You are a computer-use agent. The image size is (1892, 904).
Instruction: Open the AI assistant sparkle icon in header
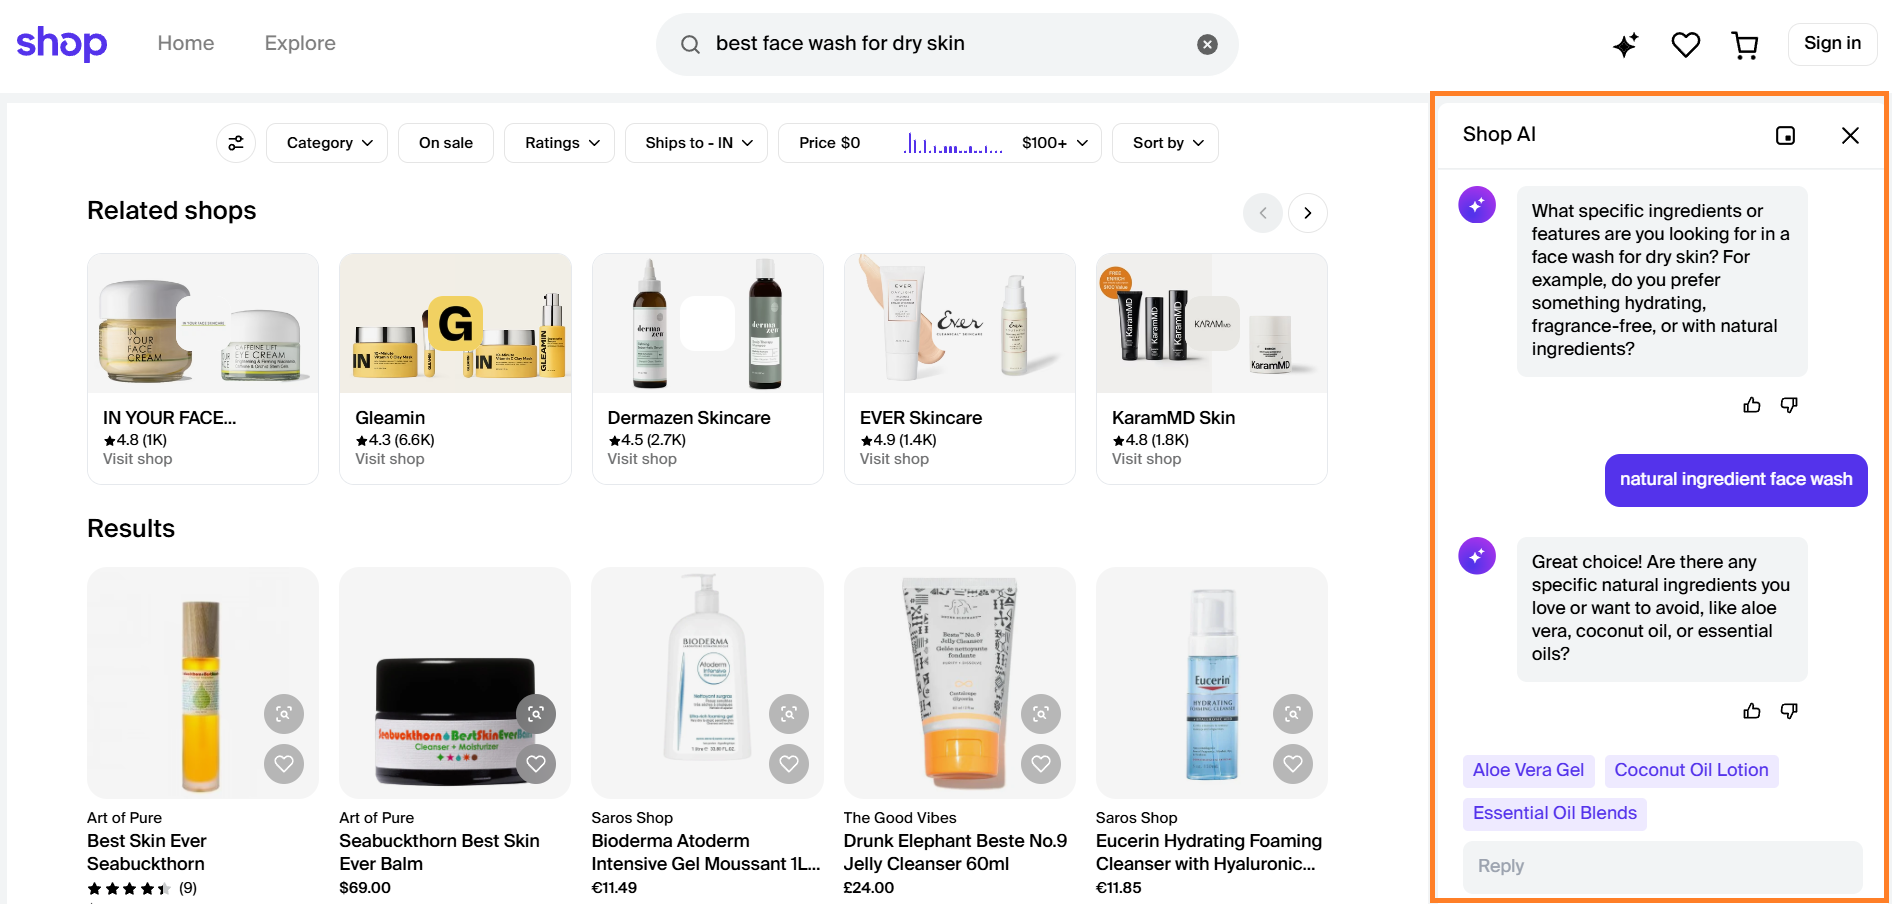(x=1625, y=44)
